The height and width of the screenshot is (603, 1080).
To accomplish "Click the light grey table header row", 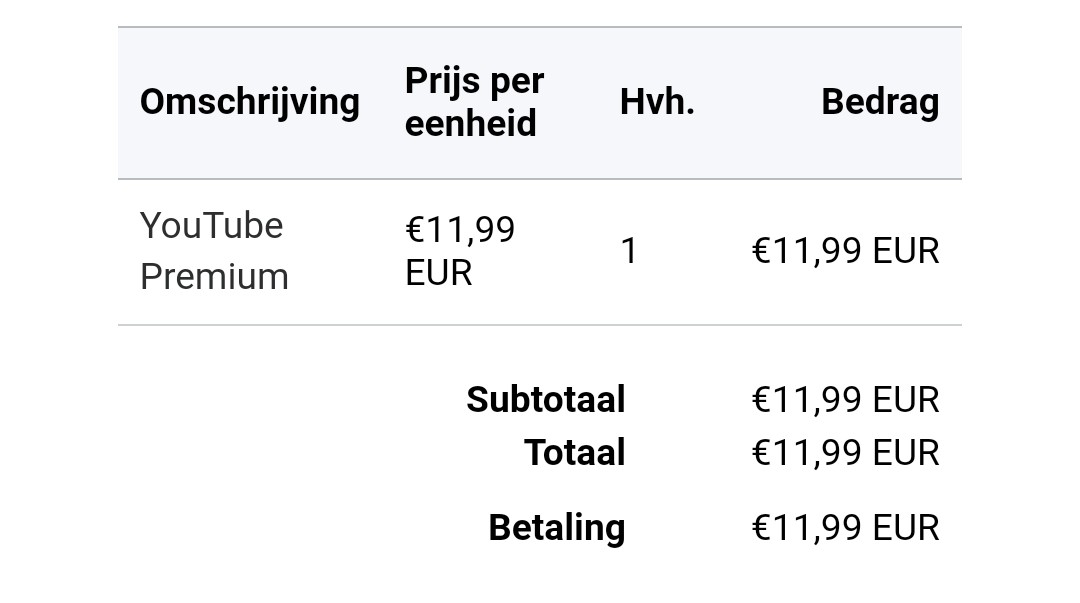I will coord(540,103).
